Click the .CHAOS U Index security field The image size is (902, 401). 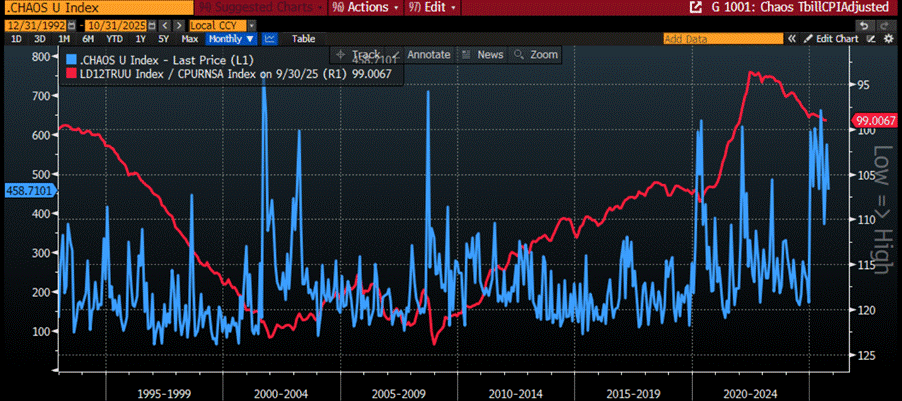click(x=97, y=8)
